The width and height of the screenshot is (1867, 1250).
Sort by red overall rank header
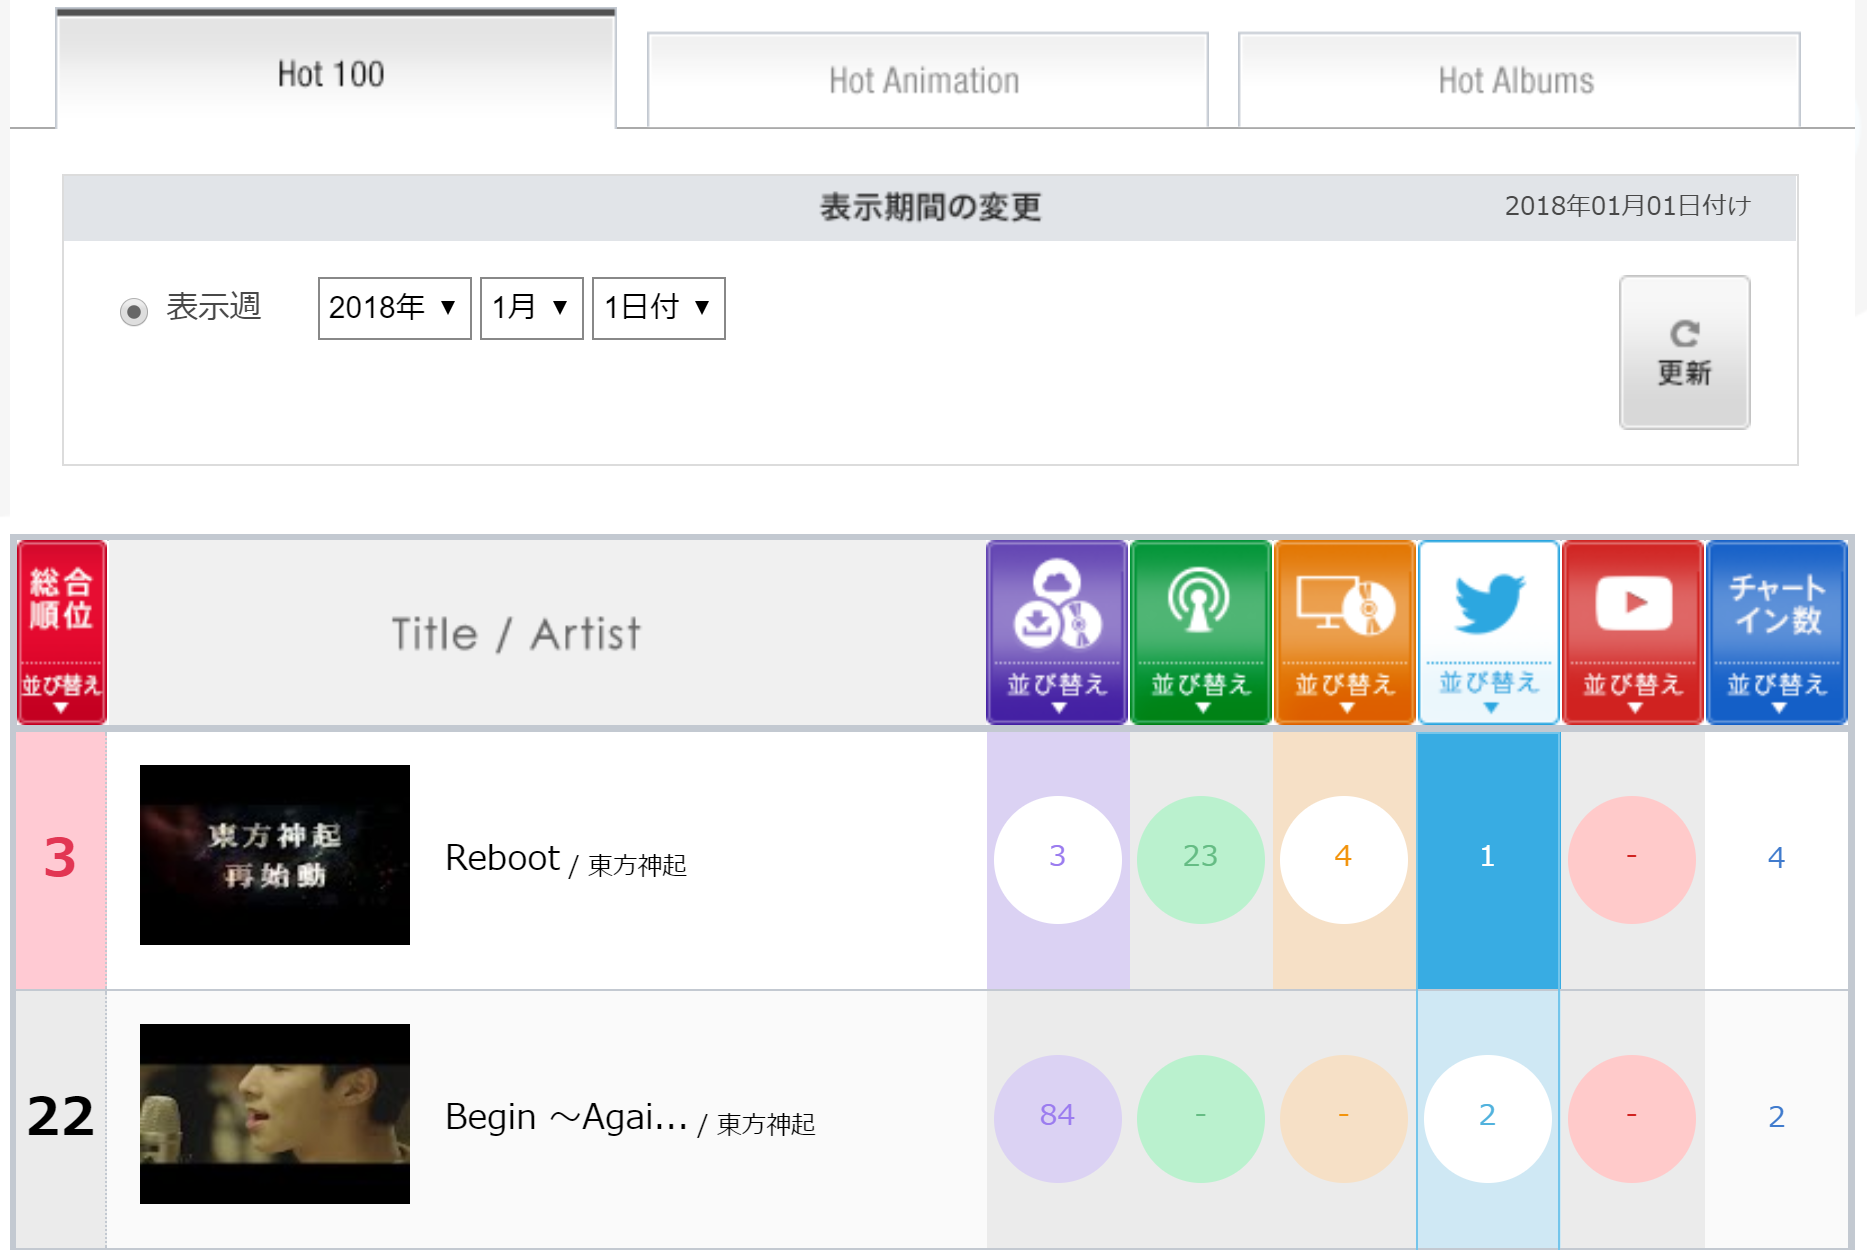click(x=61, y=632)
